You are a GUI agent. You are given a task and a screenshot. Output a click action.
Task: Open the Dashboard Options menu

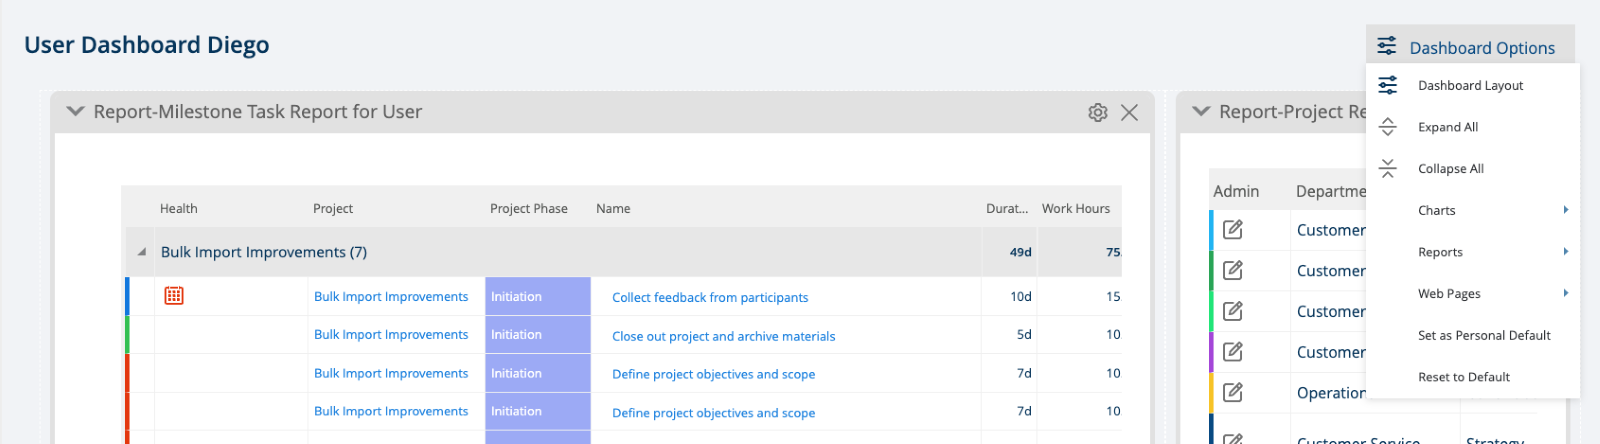pyautogui.click(x=1470, y=47)
